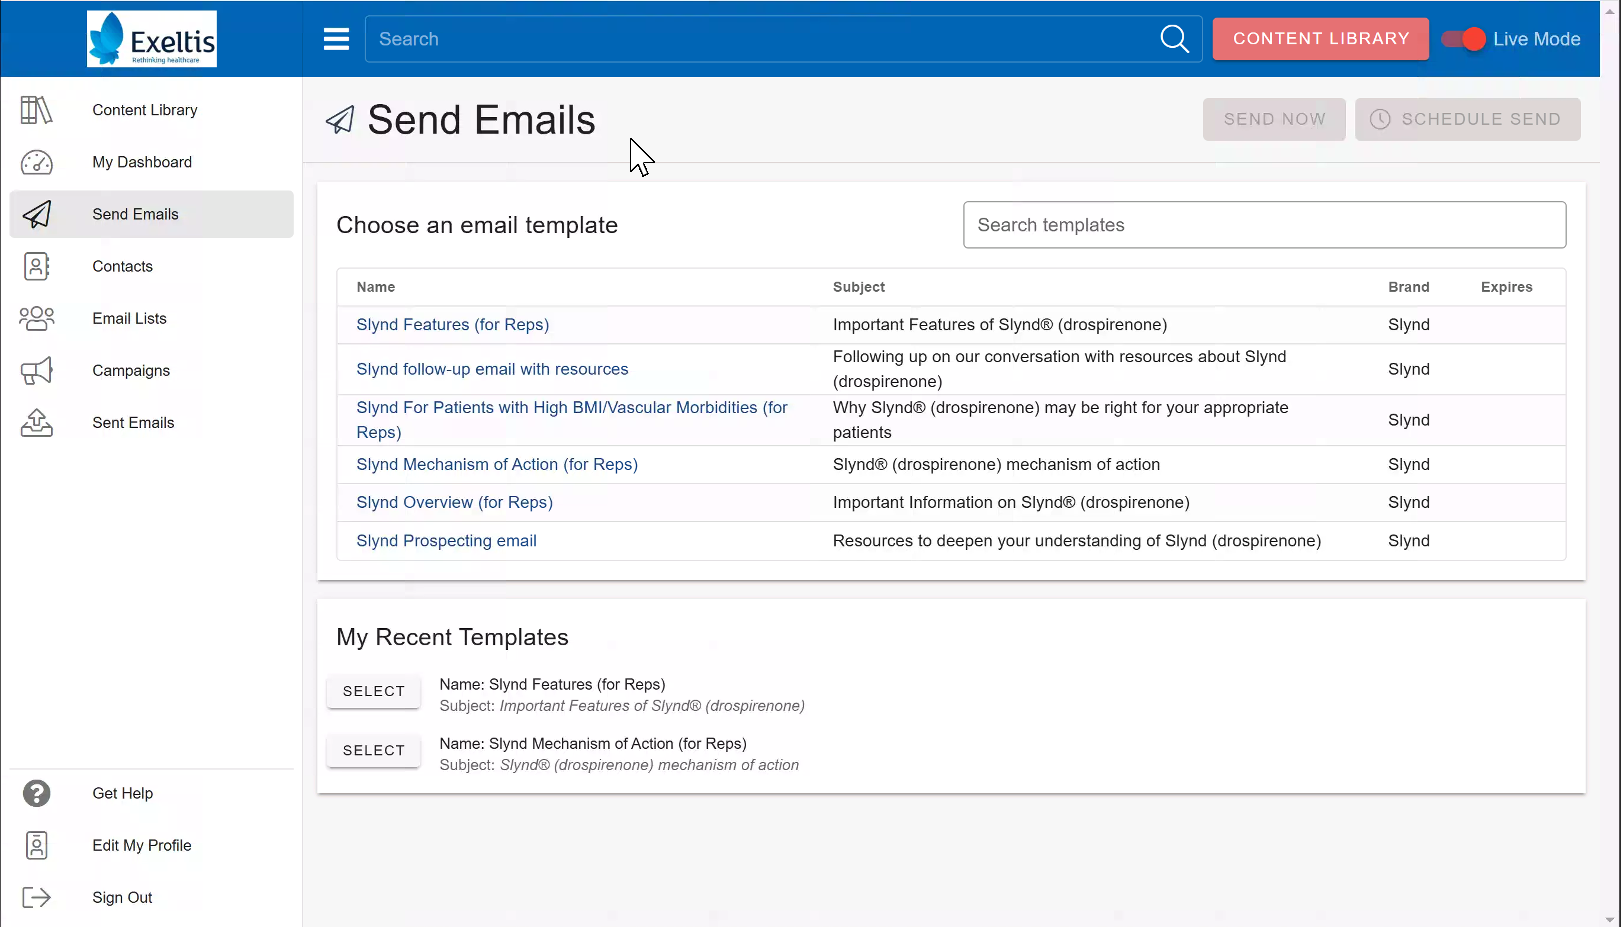
Task: Click the clock icon in Schedule Send
Action: point(1380,119)
